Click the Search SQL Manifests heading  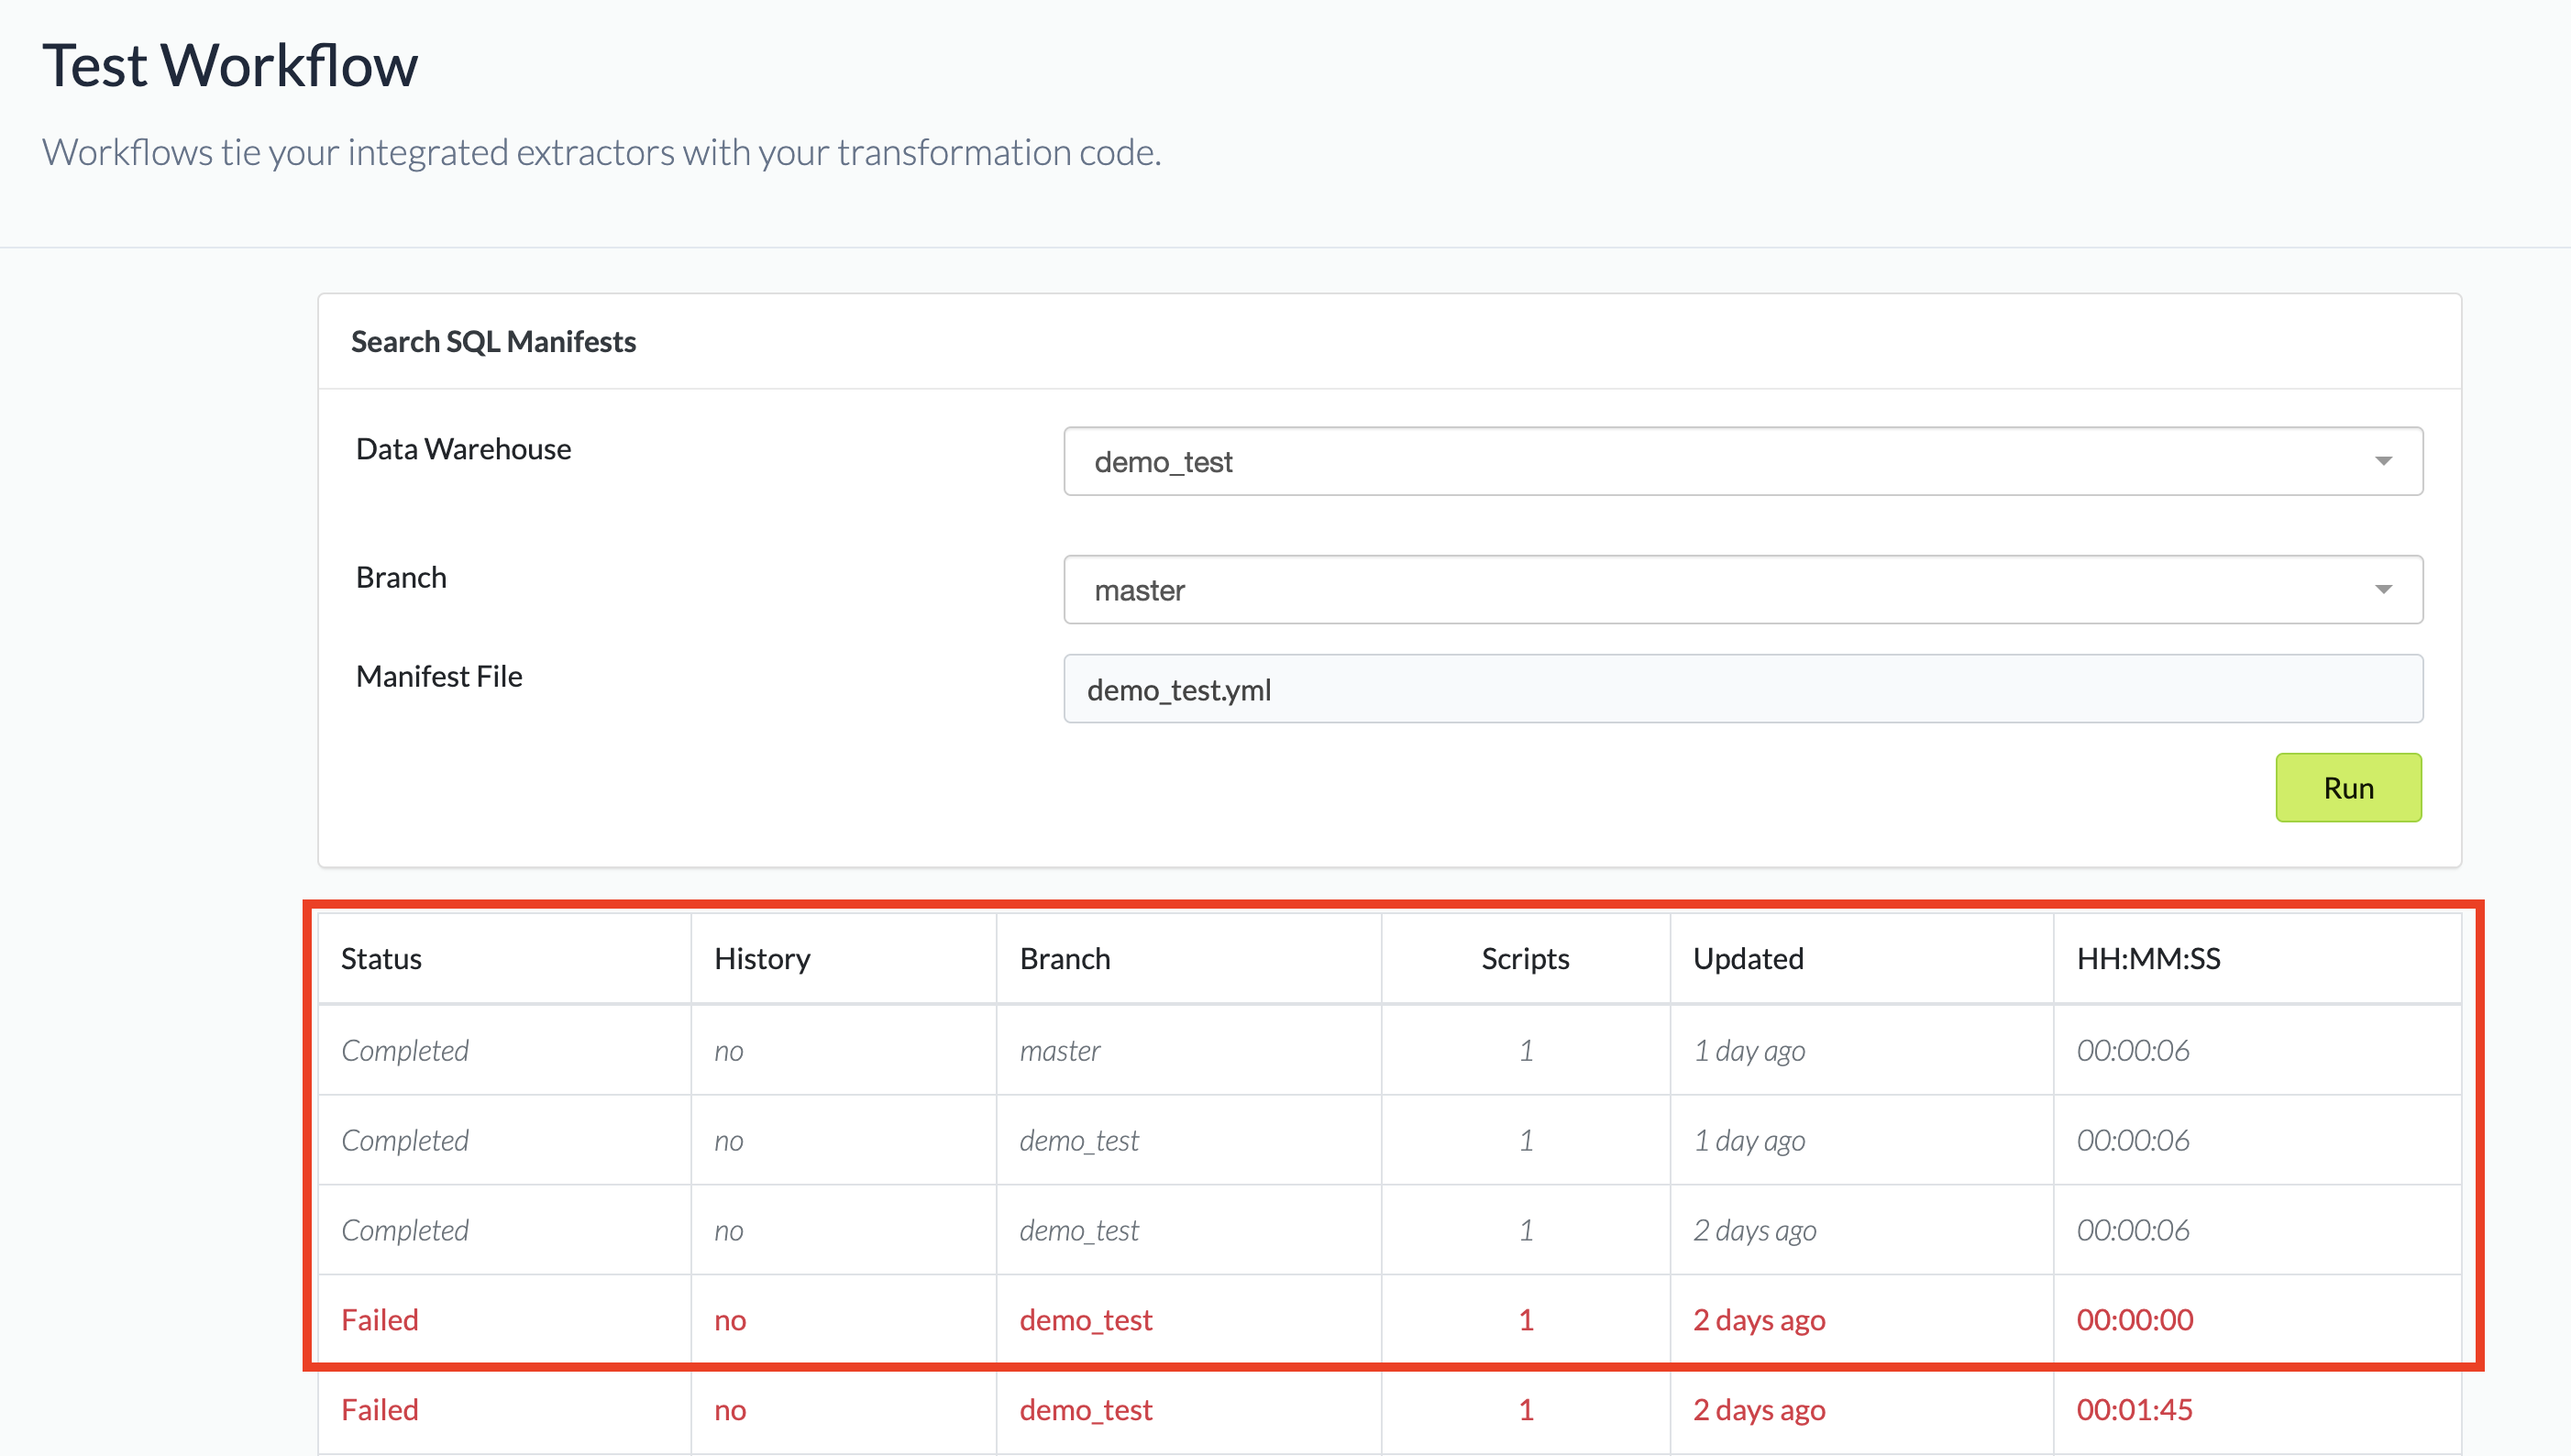pyautogui.click(x=493, y=342)
